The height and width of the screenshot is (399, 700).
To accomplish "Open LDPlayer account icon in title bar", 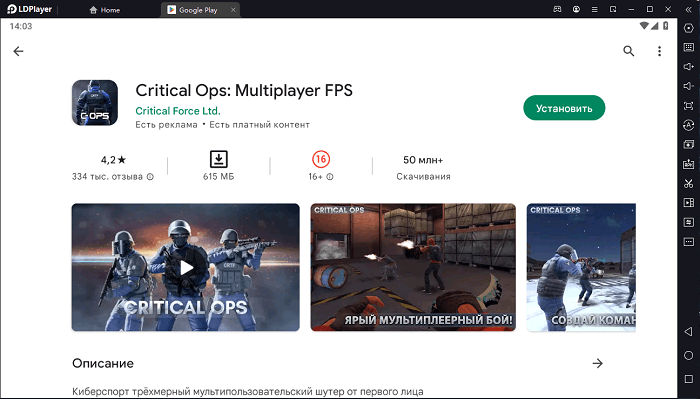I will point(576,9).
